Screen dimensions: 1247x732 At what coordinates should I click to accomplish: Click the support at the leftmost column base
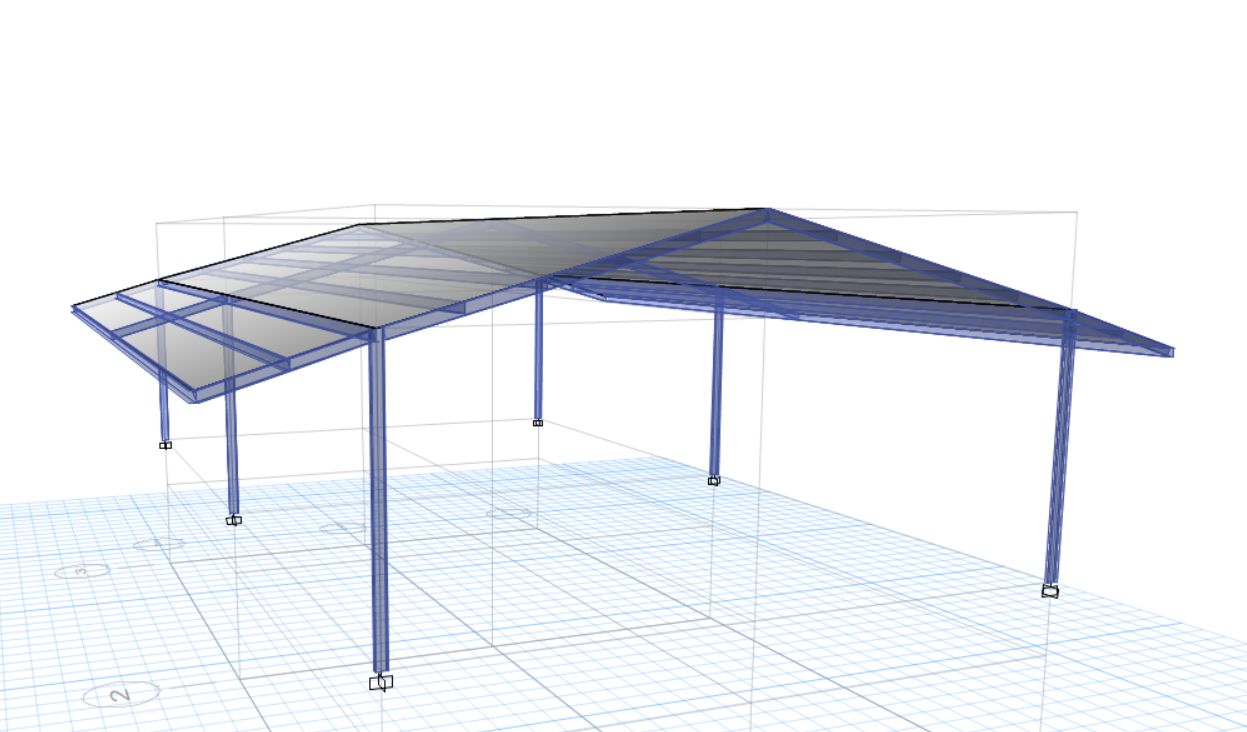[x=165, y=445]
